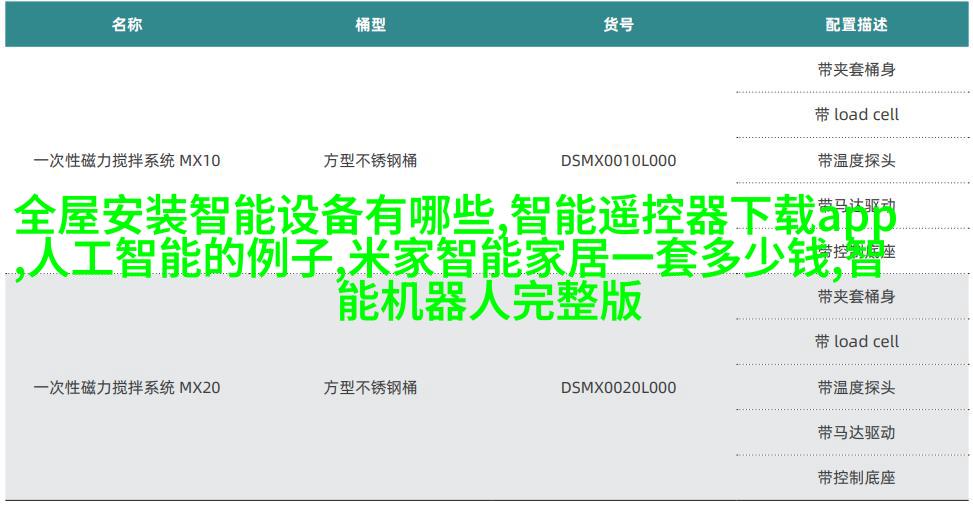Select 带夹套桶身 in the MX20 group
Image resolution: width=973 pixels, height=505 pixels.
point(856,297)
